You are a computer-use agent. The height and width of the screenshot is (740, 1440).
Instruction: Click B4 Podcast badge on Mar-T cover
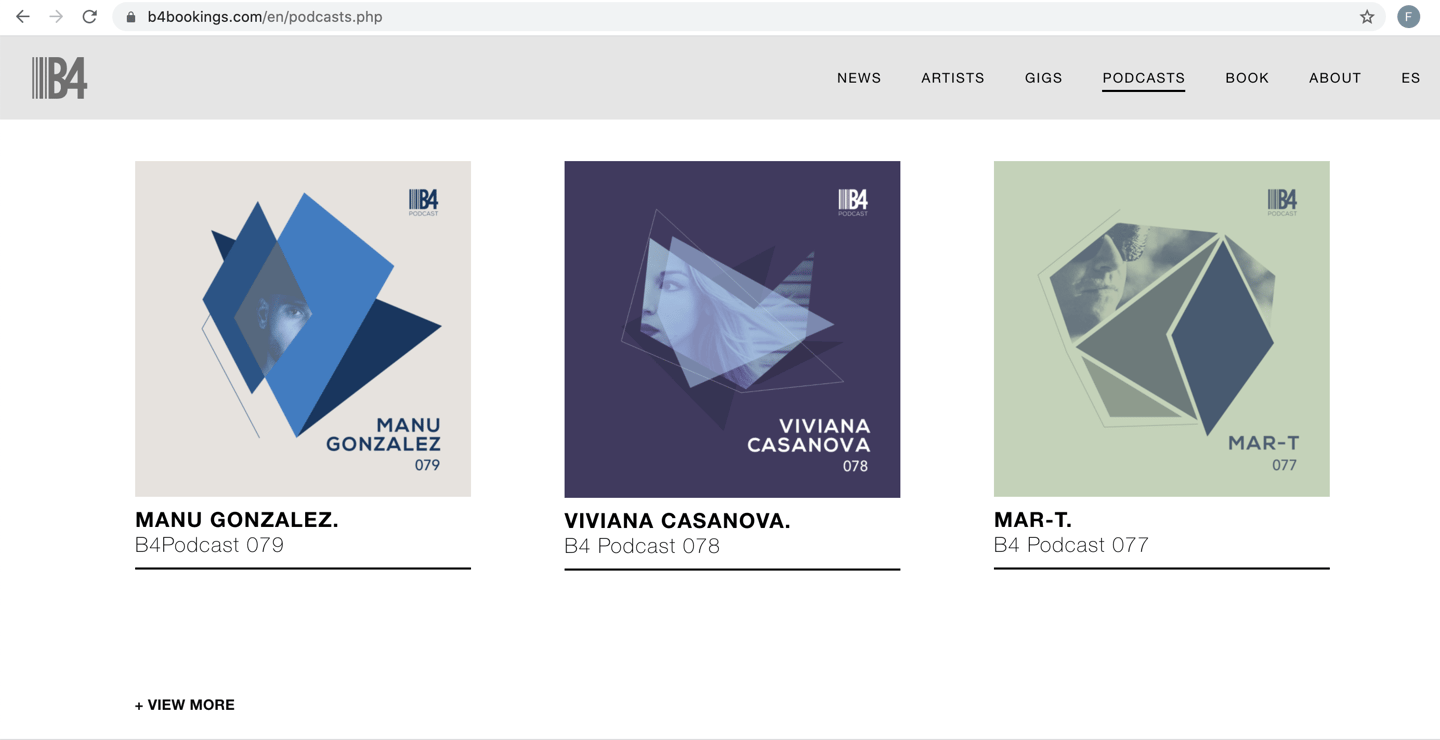[x=1282, y=201]
